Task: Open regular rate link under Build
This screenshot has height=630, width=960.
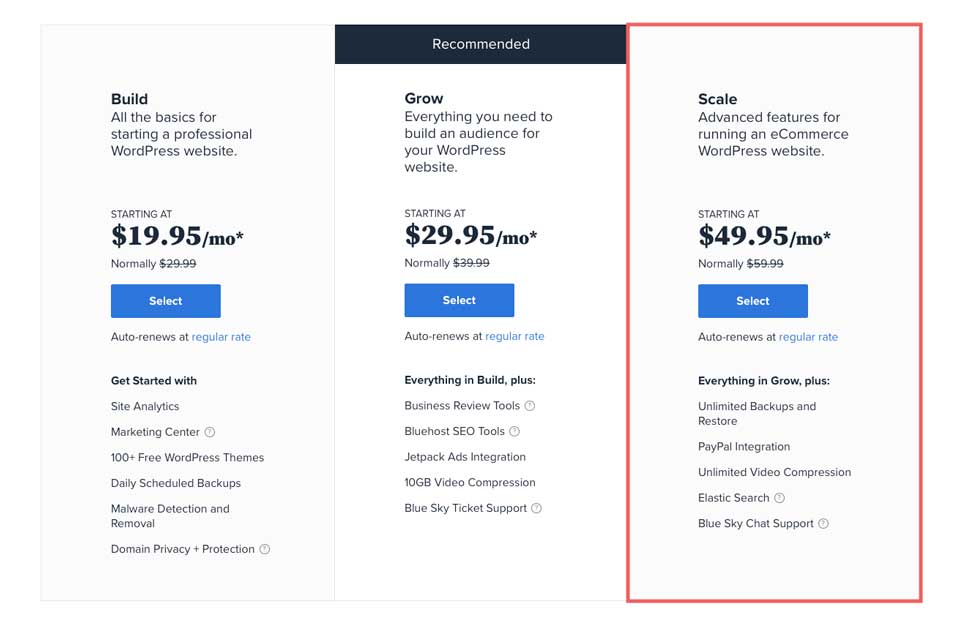Action: pos(221,337)
